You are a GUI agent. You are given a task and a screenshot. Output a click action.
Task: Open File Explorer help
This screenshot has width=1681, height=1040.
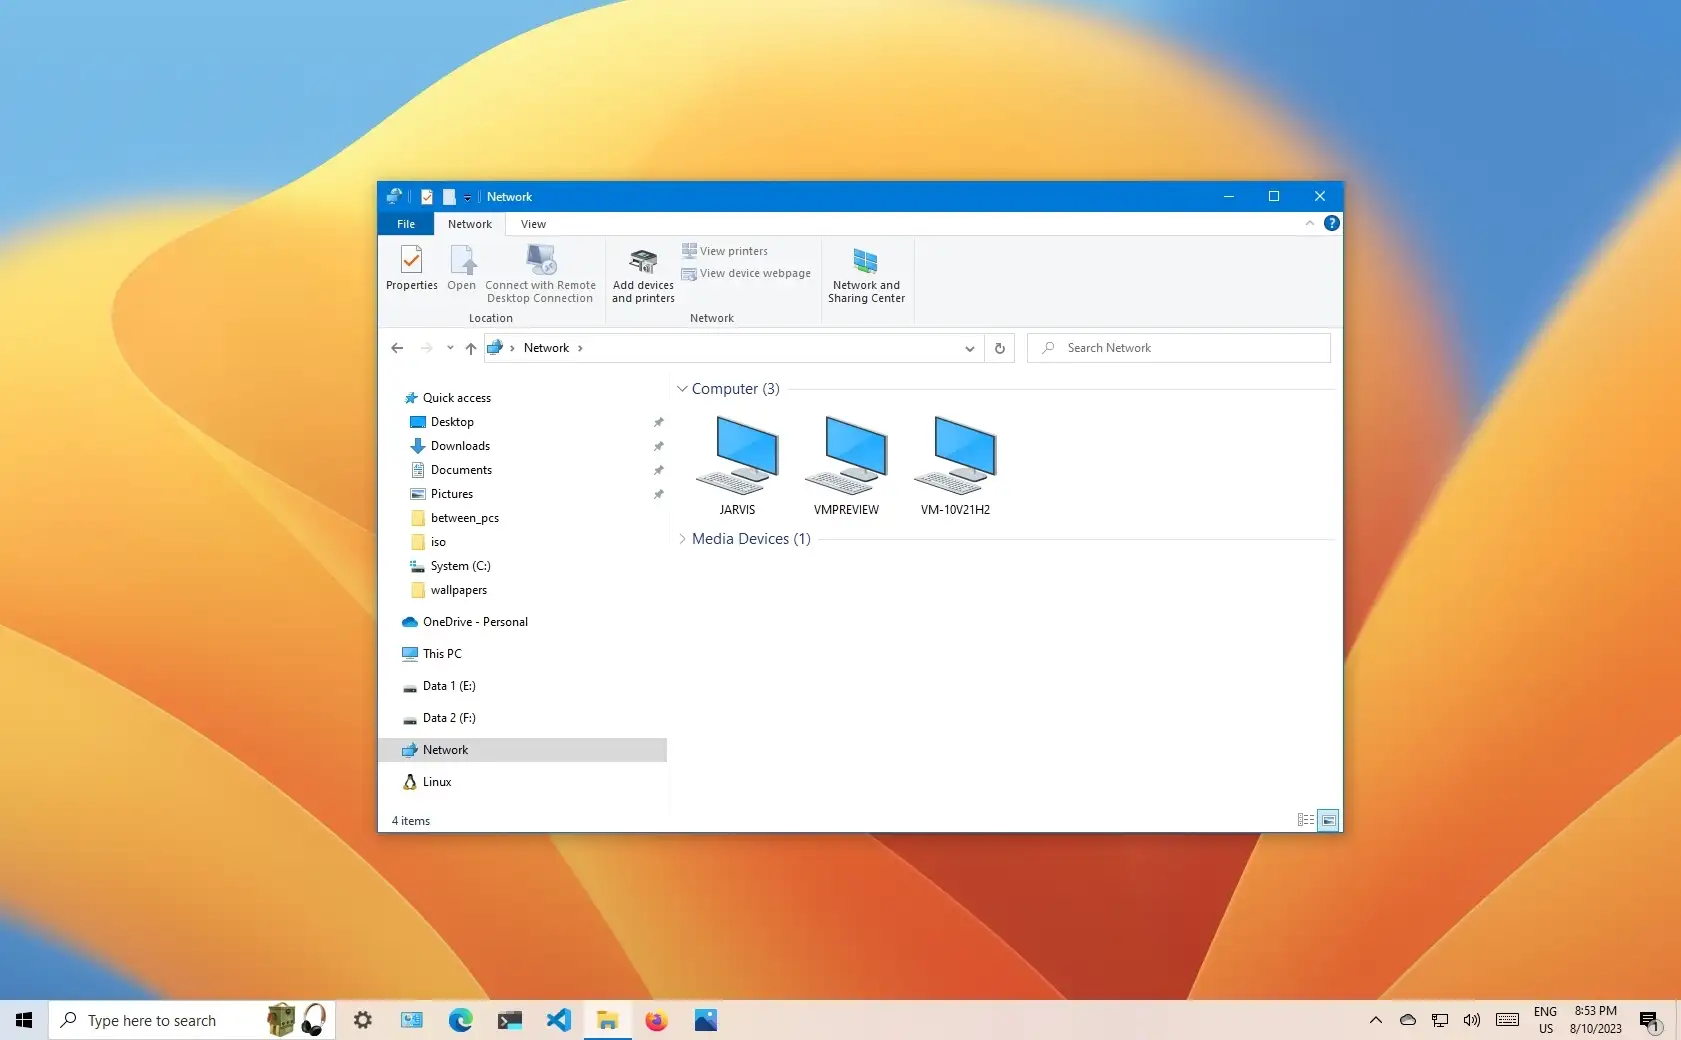pos(1331,223)
